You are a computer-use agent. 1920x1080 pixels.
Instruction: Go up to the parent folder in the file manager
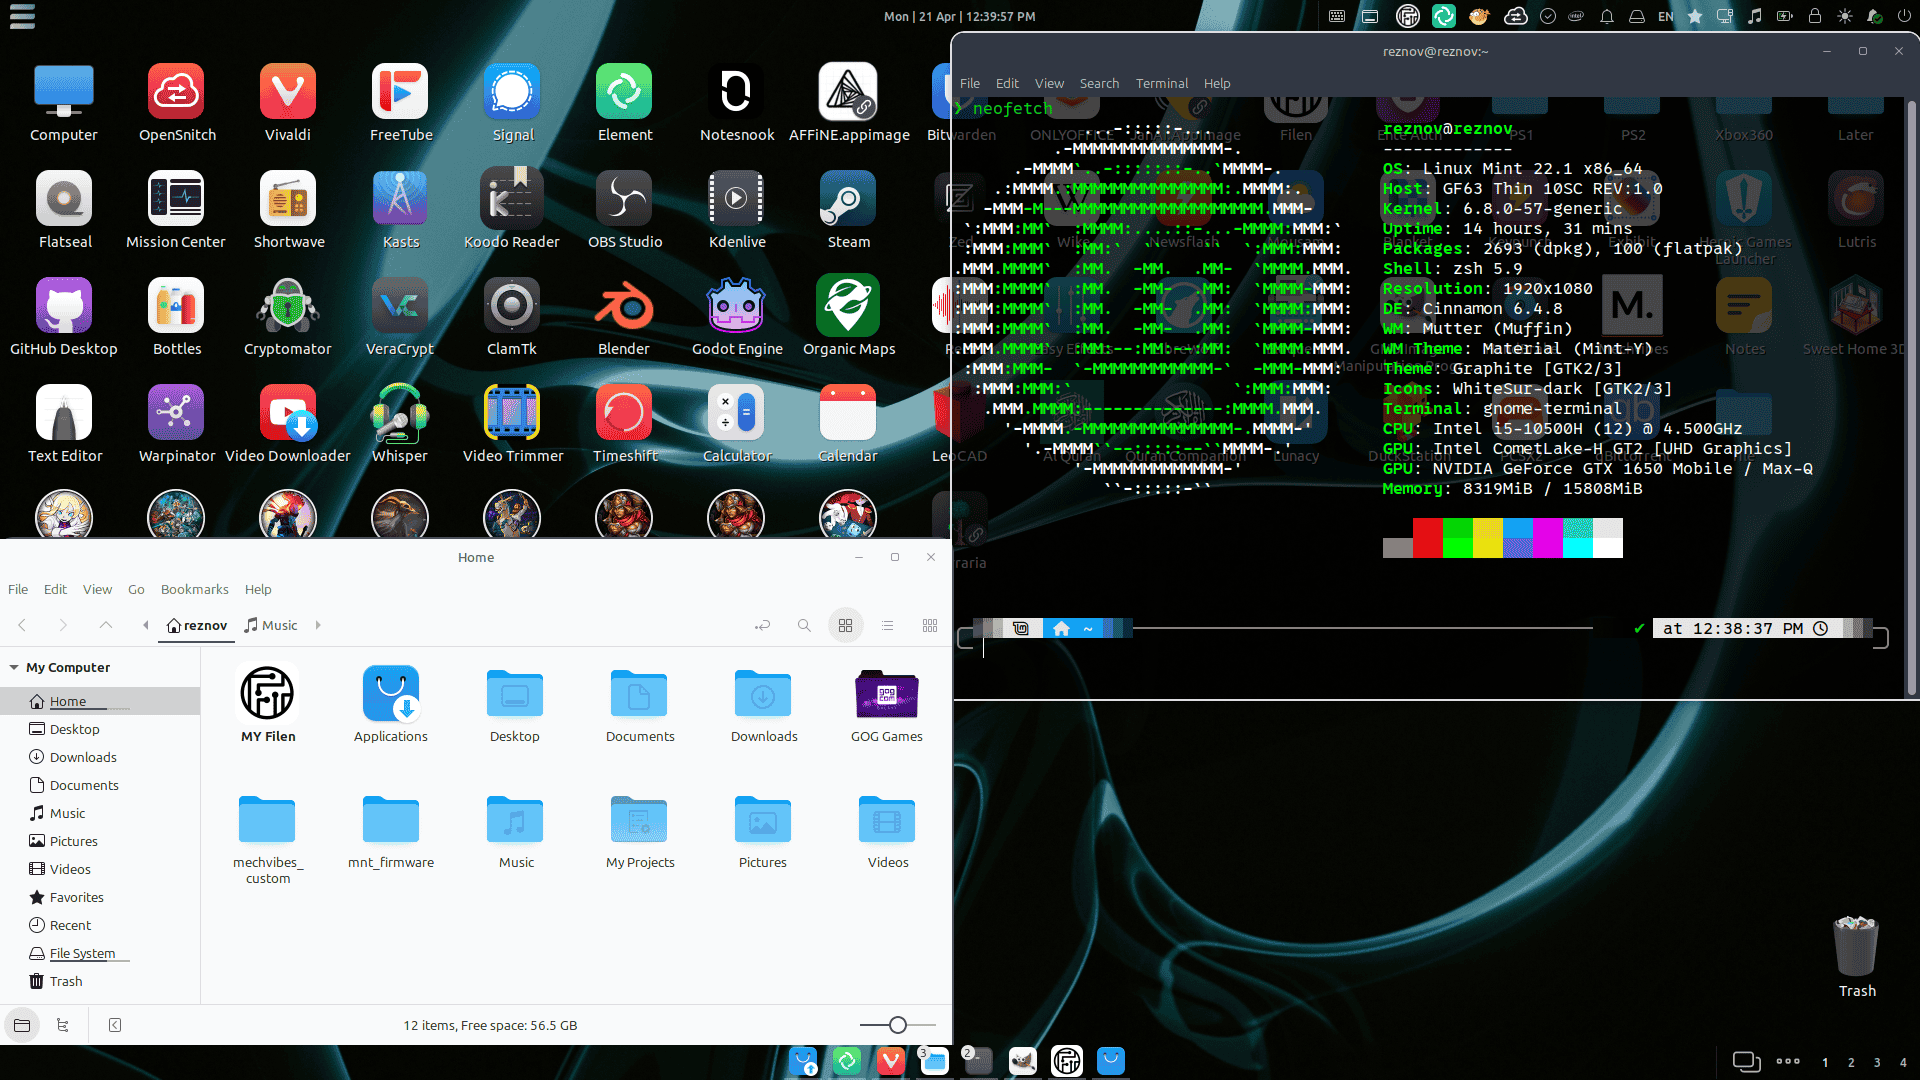click(105, 625)
